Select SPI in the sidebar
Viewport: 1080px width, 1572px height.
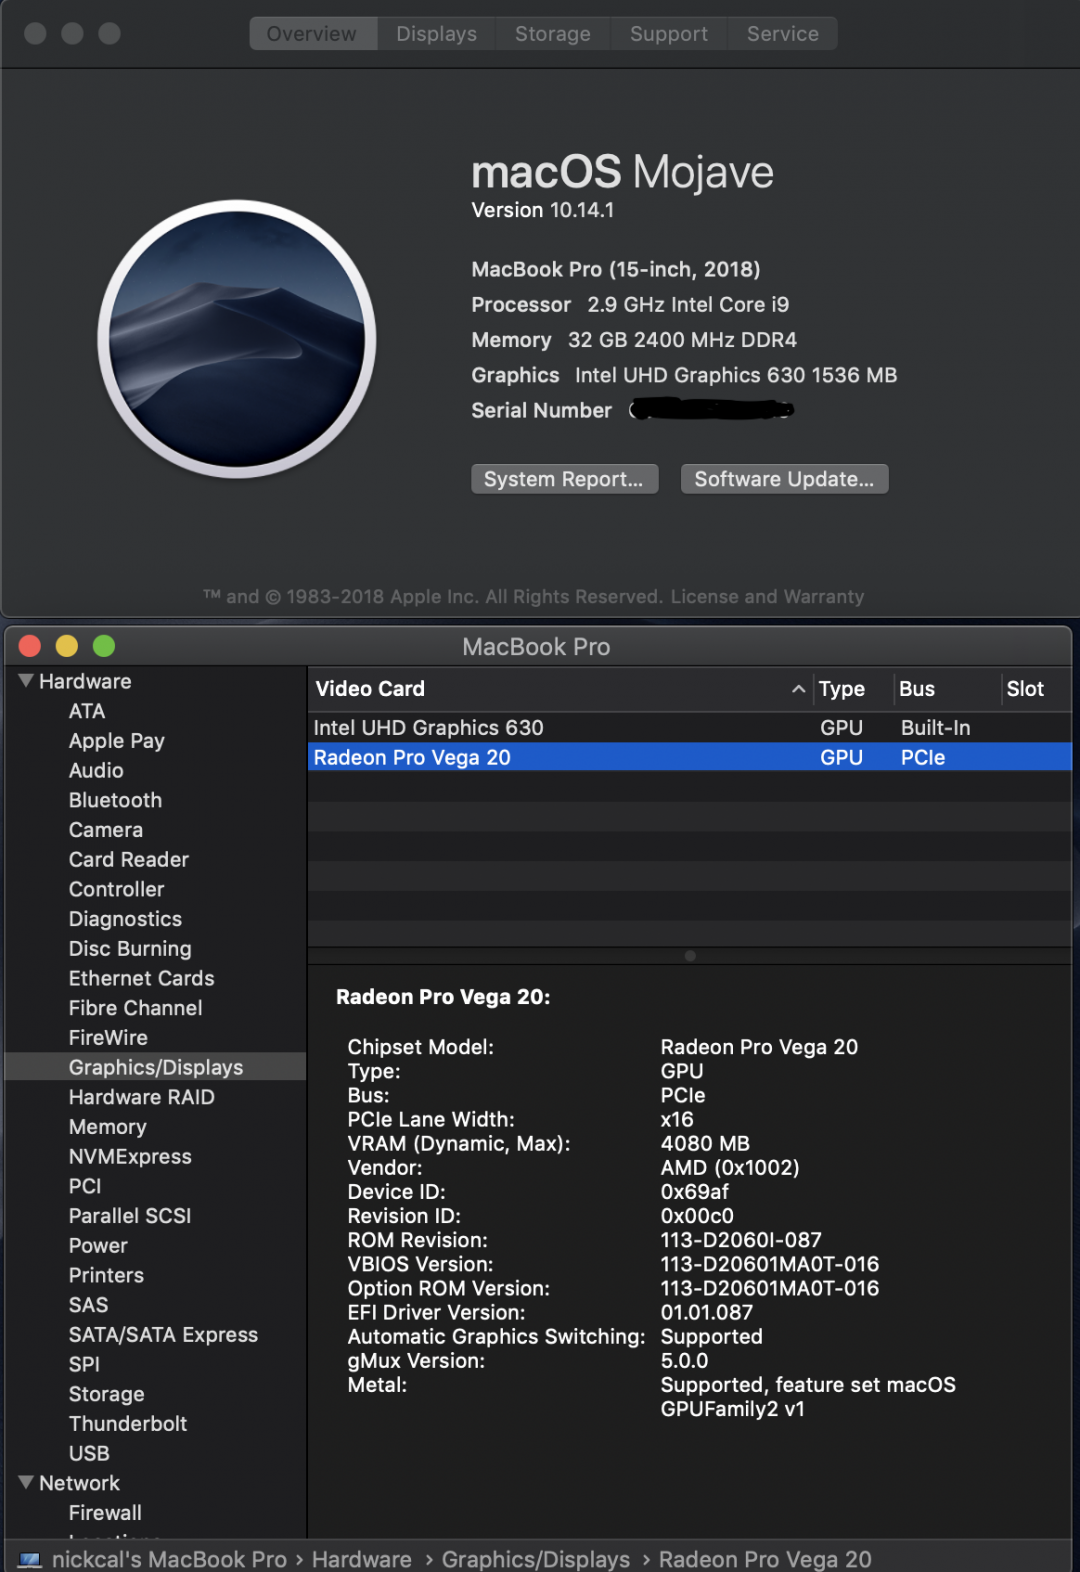pyautogui.click(x=84, y=1364)
